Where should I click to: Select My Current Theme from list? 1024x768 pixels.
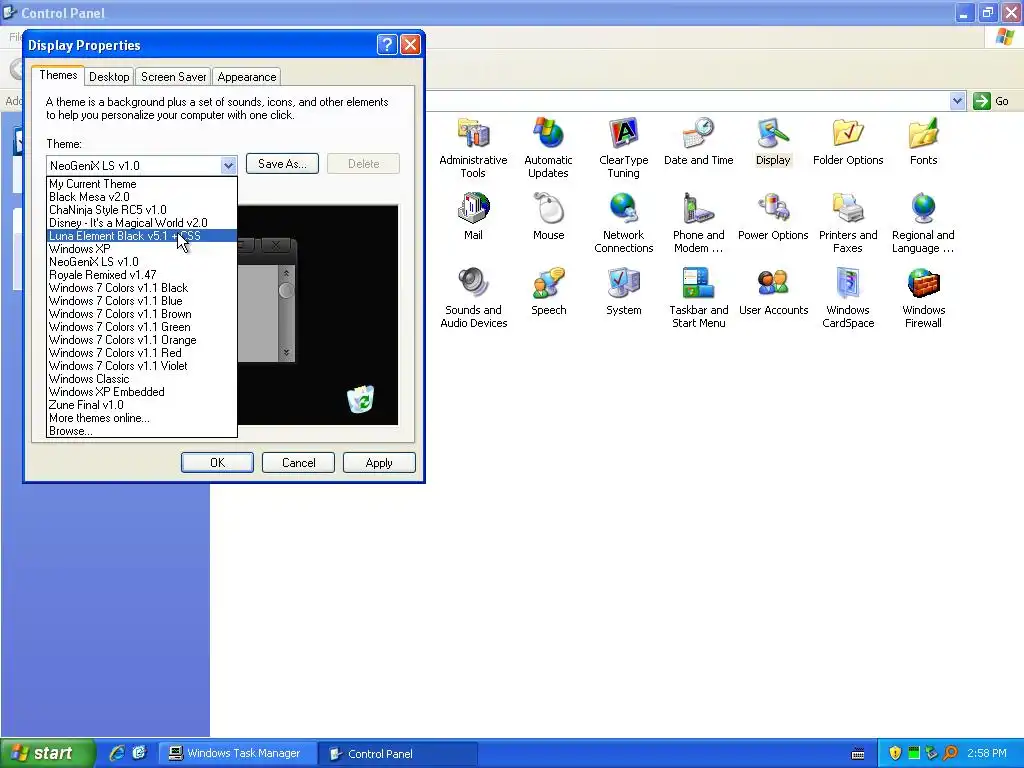(142, 184)
